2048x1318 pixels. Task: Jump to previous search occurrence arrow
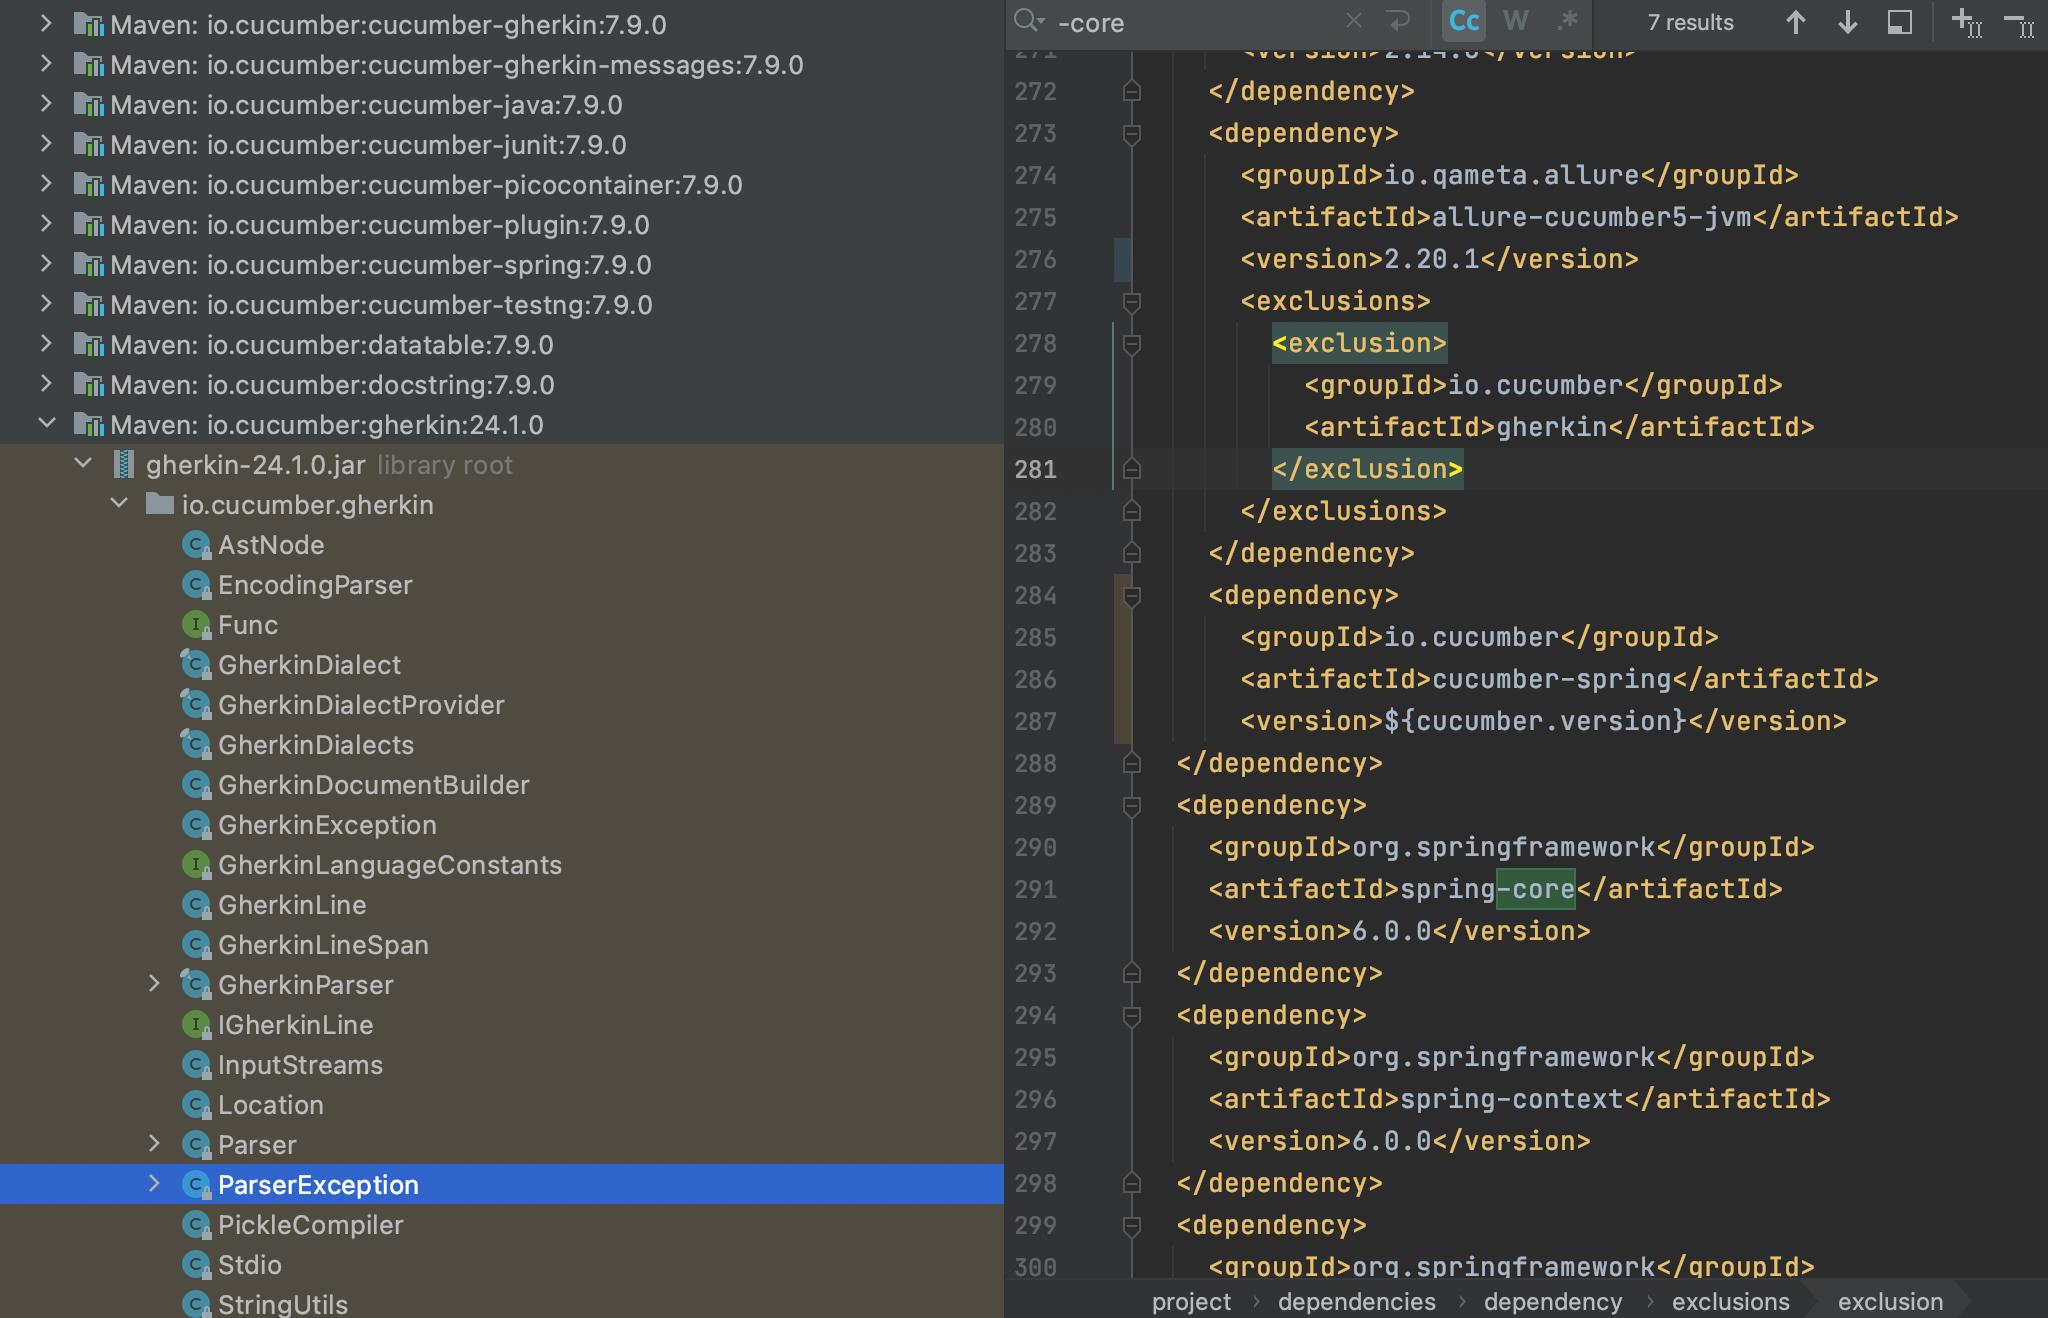tap(1795, 22)
